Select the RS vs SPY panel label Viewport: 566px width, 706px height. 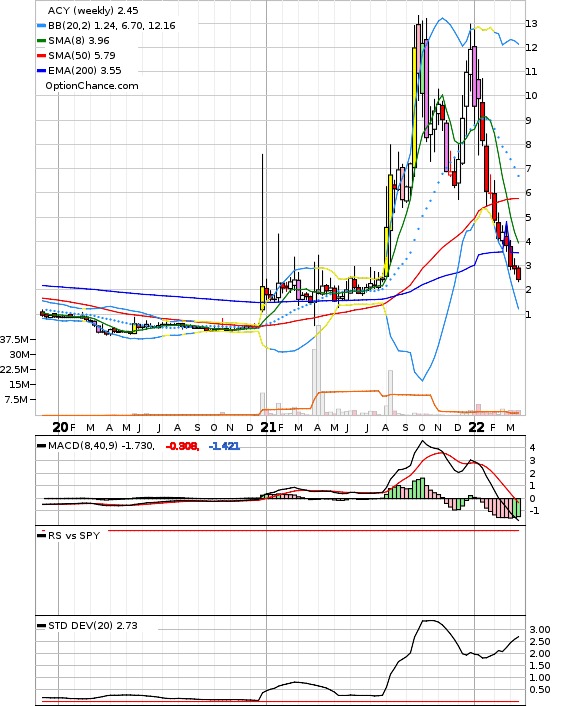[74, 535]
